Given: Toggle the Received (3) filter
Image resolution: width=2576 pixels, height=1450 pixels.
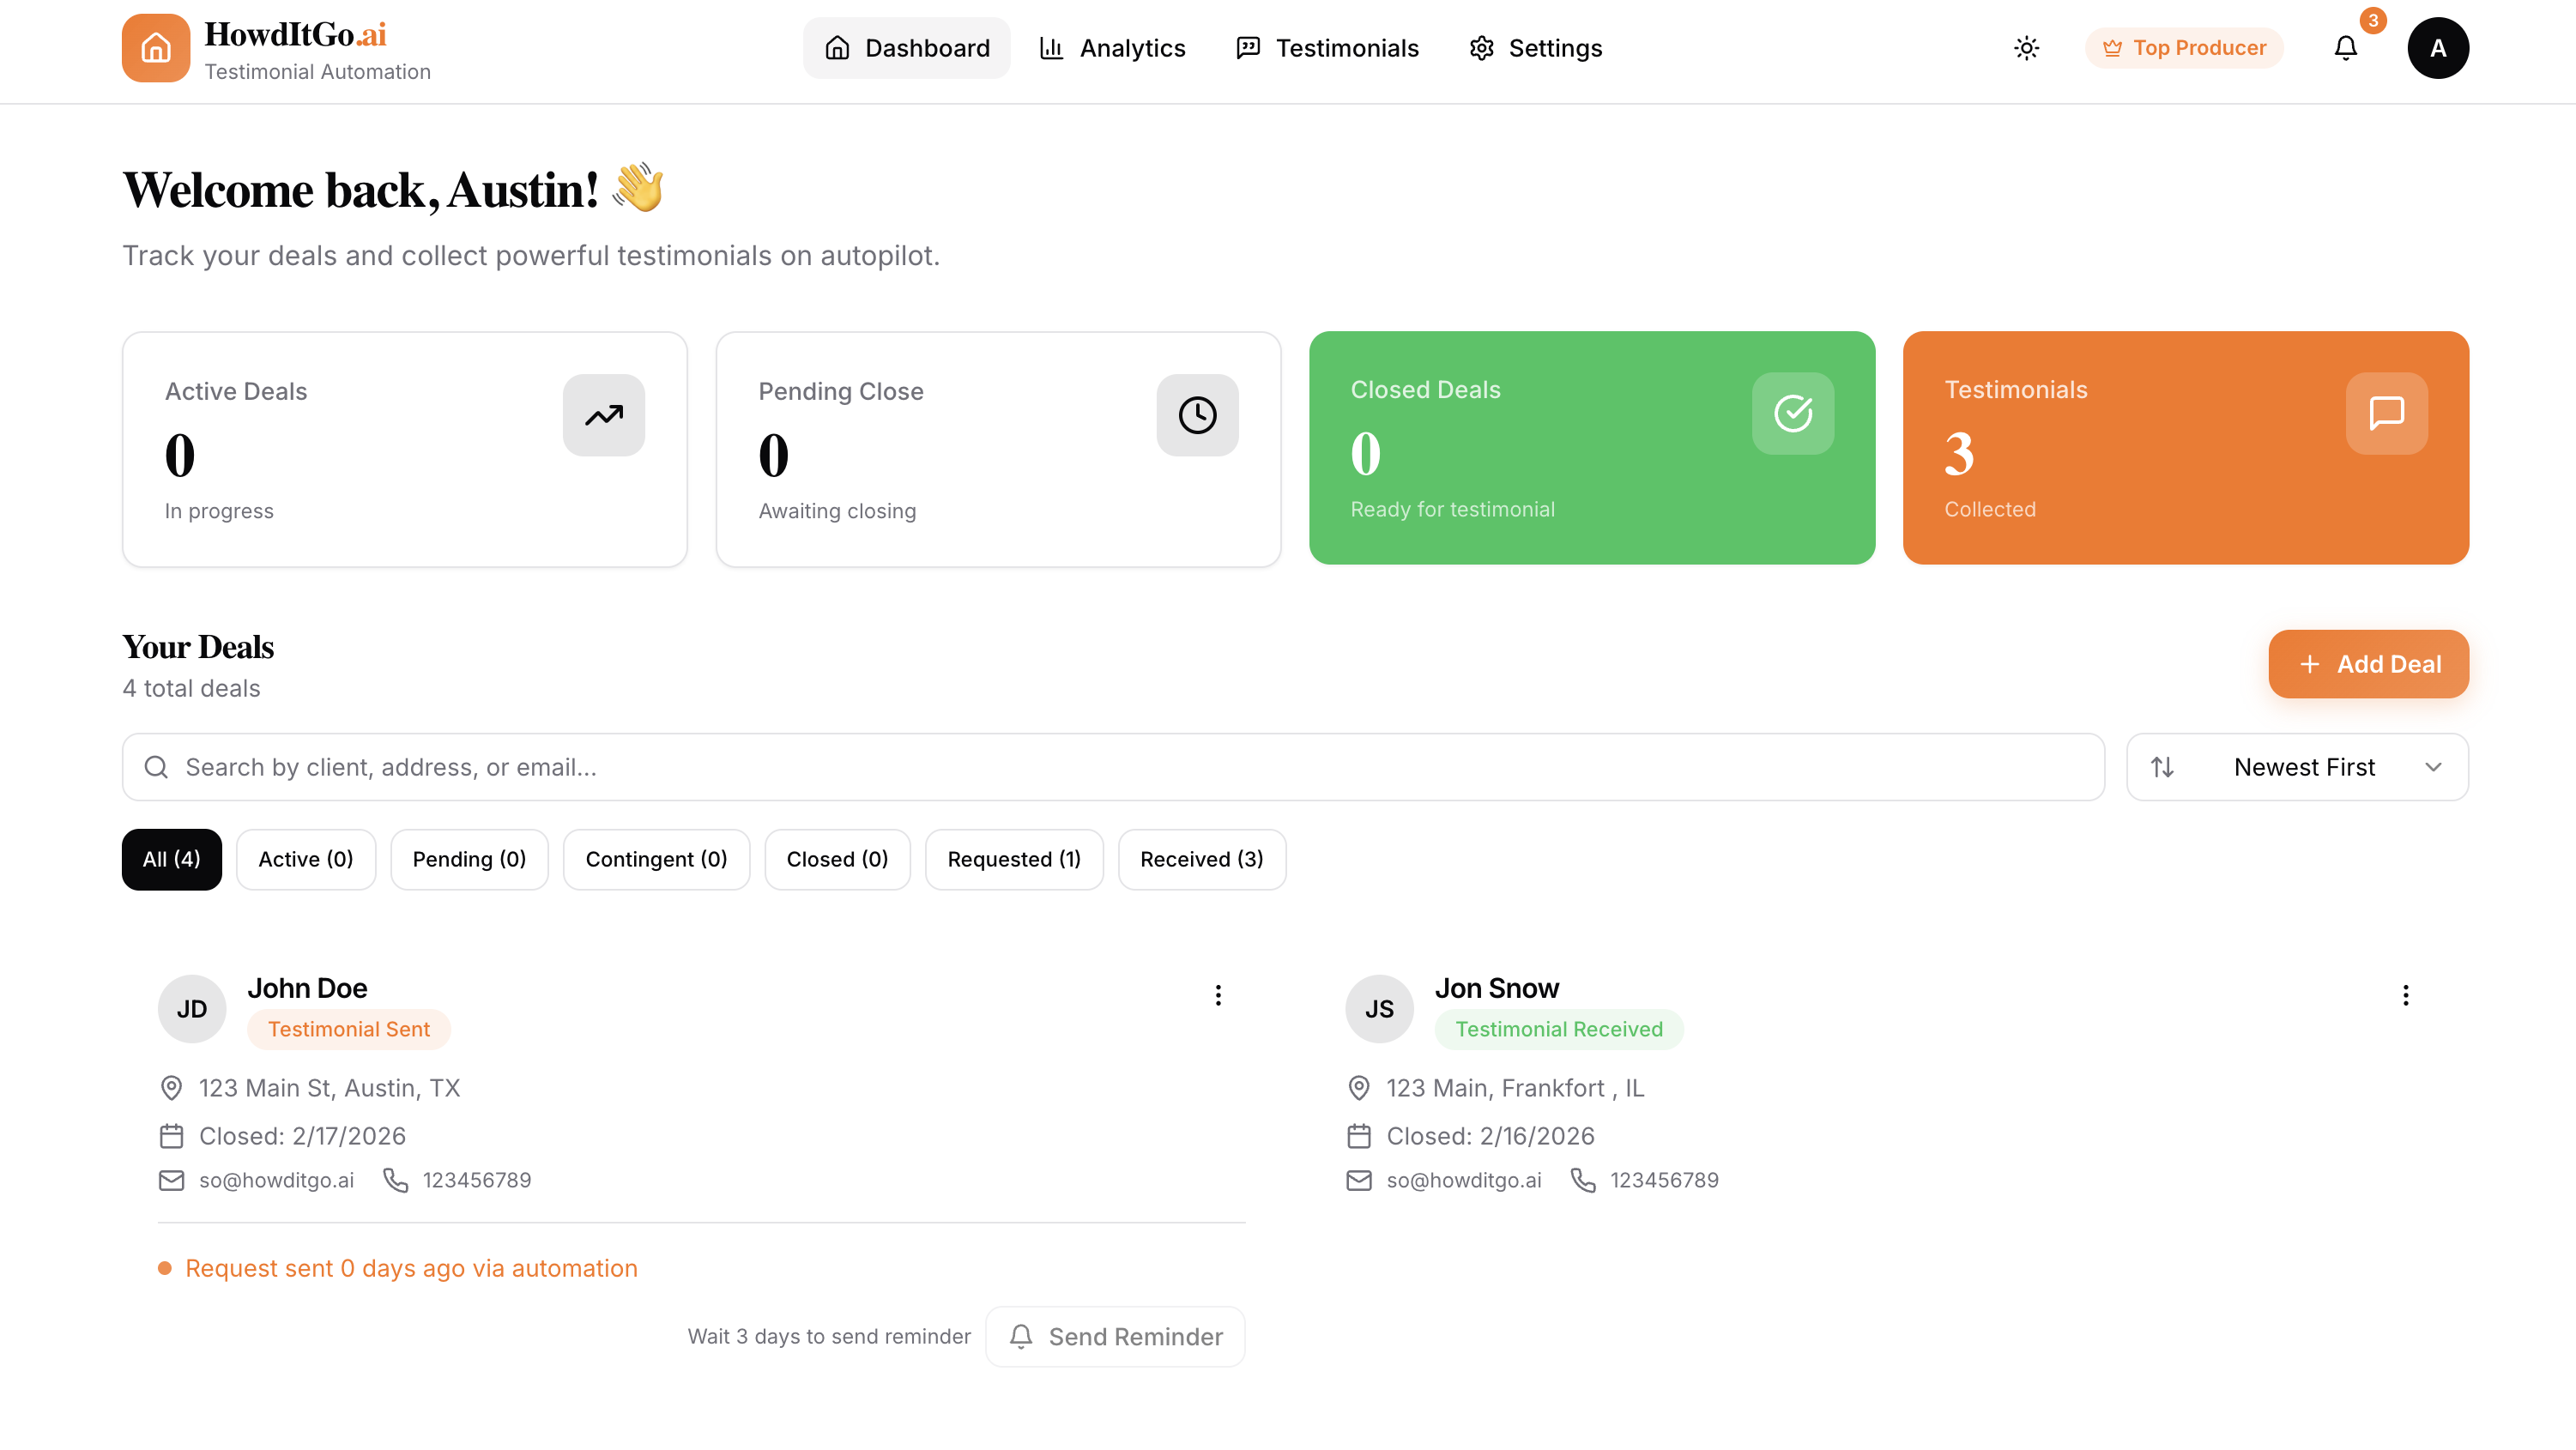Looking at the screenshot, I should [x=1202, y=859].
